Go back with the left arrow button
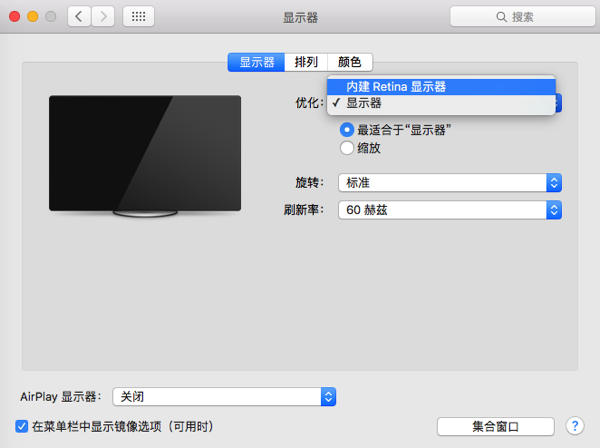The width and height of the screenshot is (600, 448). (79, 16)
